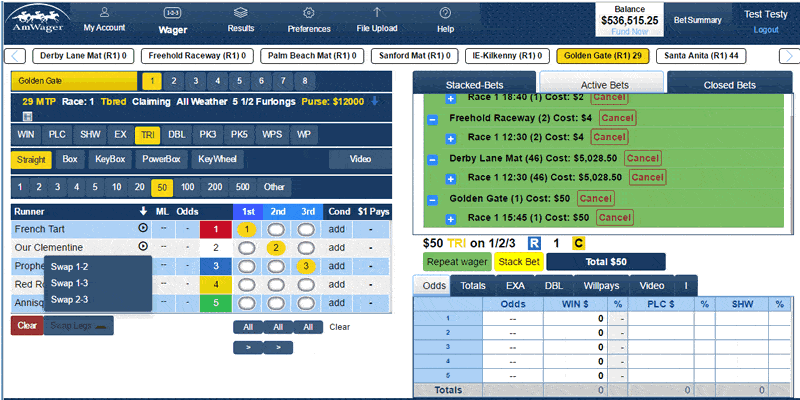The image size is (800, 400).
Task: Select 1st position for Our Clementine
Action: pyautogui.click(x=247, y=248)
